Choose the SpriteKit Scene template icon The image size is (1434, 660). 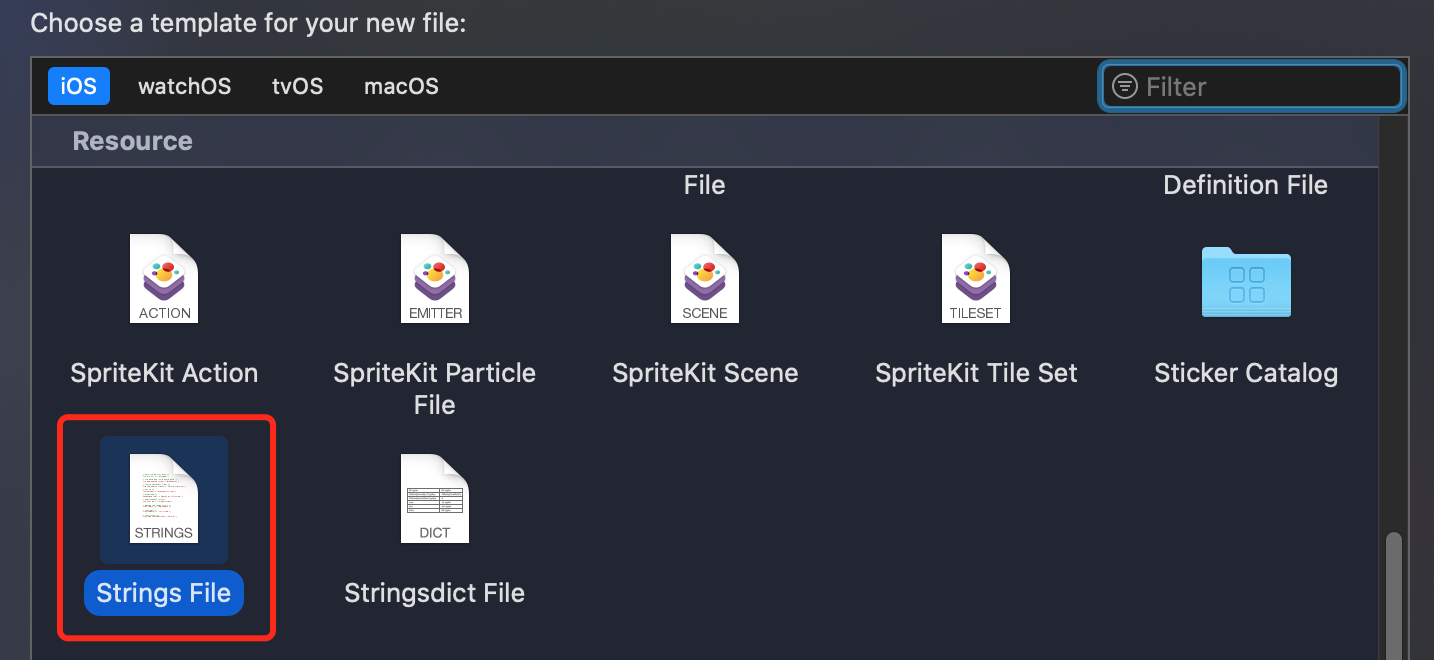point(705,279)
